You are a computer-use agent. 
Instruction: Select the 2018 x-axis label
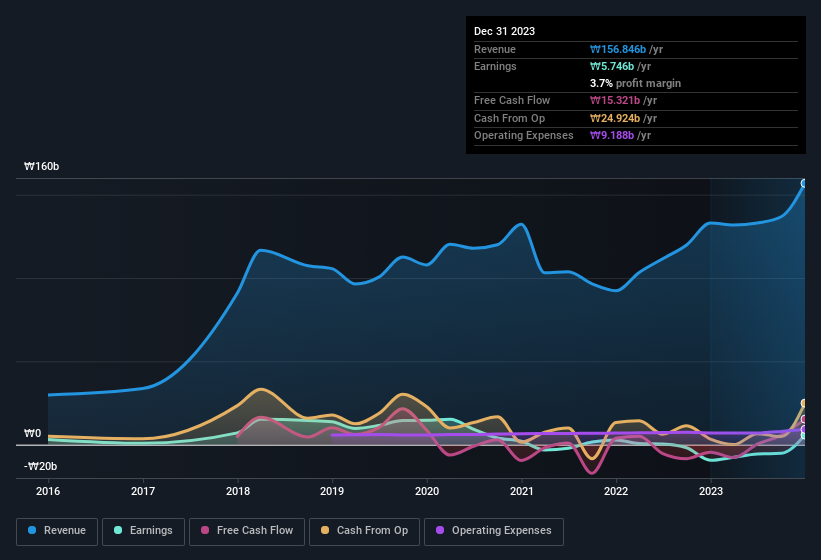(238, 491)
